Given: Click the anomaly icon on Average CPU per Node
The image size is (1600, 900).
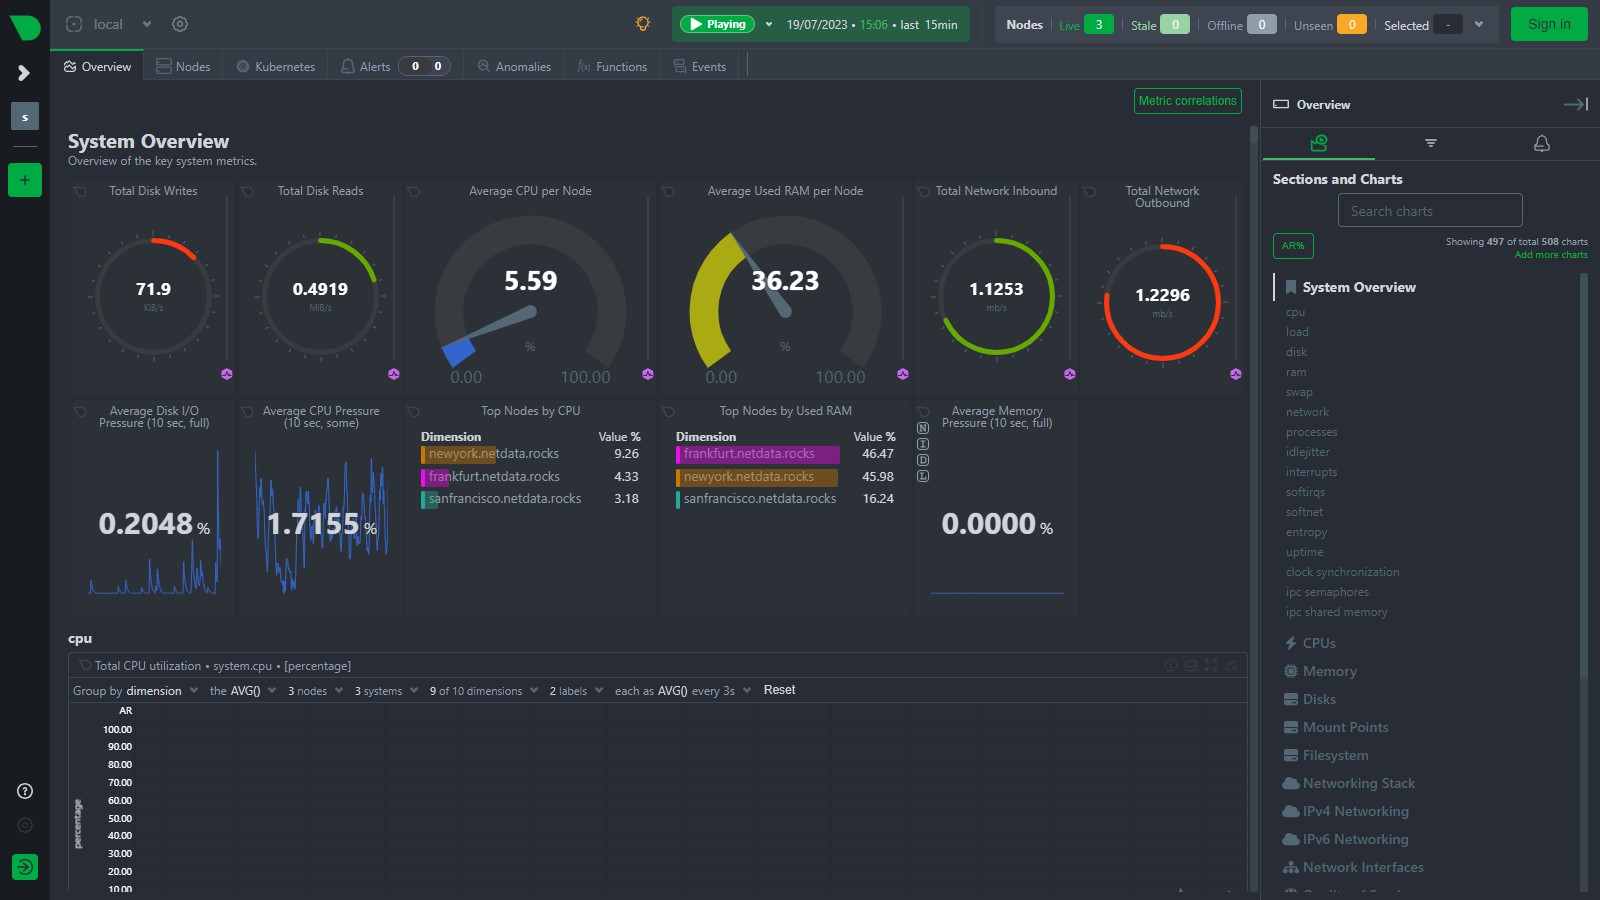Looking at the screenshot, I should tap(648, 374).
